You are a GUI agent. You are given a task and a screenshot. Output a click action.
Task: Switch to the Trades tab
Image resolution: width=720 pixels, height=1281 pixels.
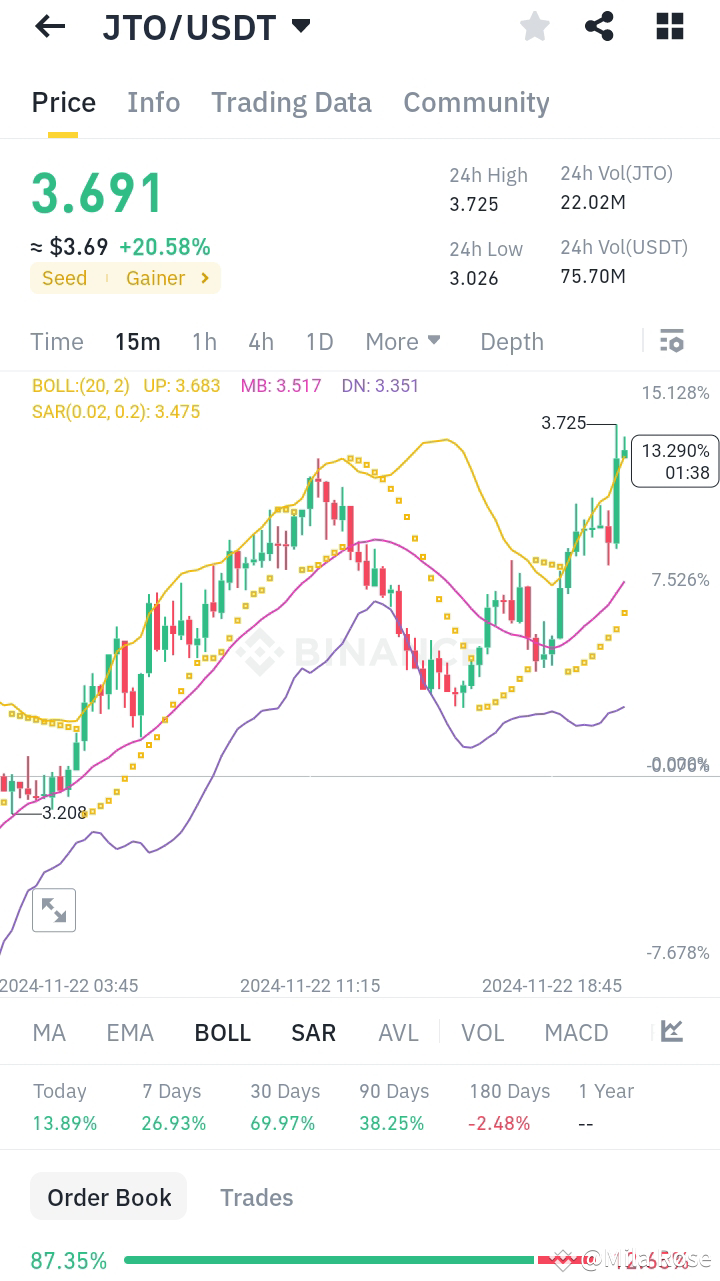pos(256,1197)
